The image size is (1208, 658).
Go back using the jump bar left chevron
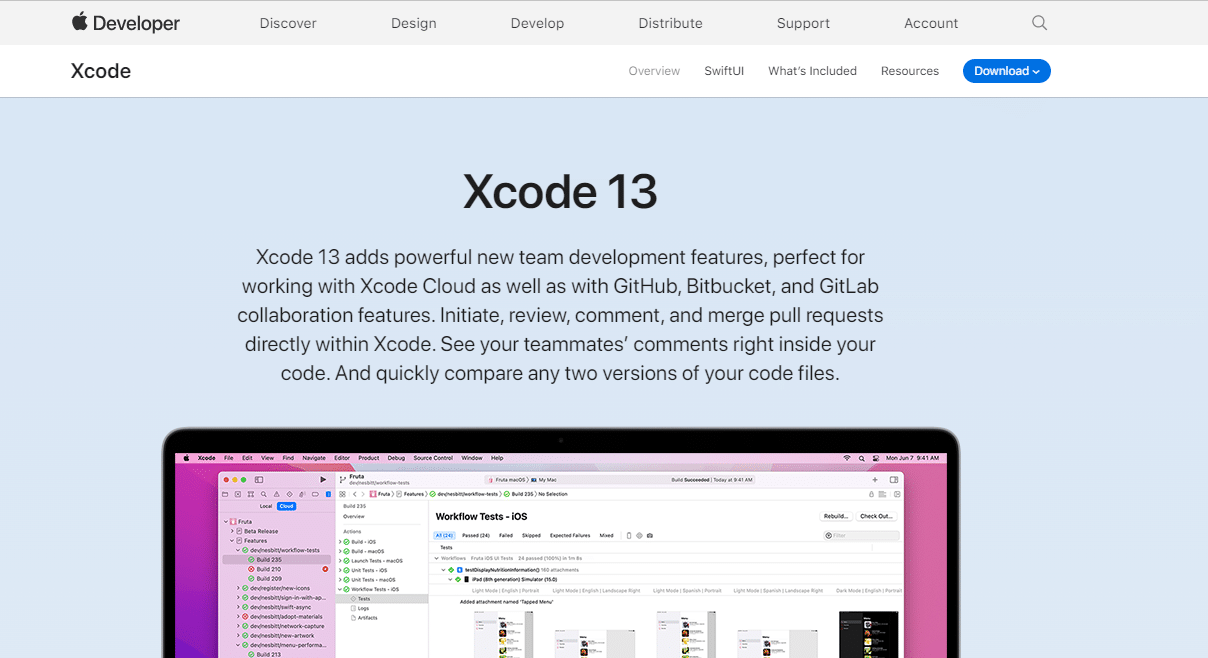coord(353,494)
